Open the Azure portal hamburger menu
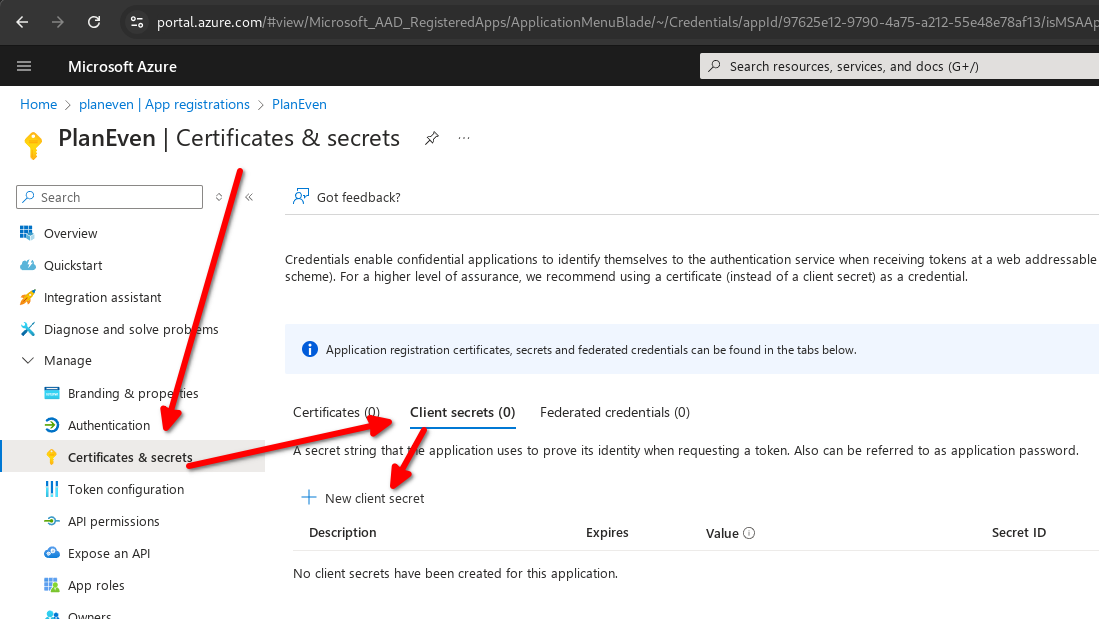This screenshot has width=1099, height=619. pos(24,66)
